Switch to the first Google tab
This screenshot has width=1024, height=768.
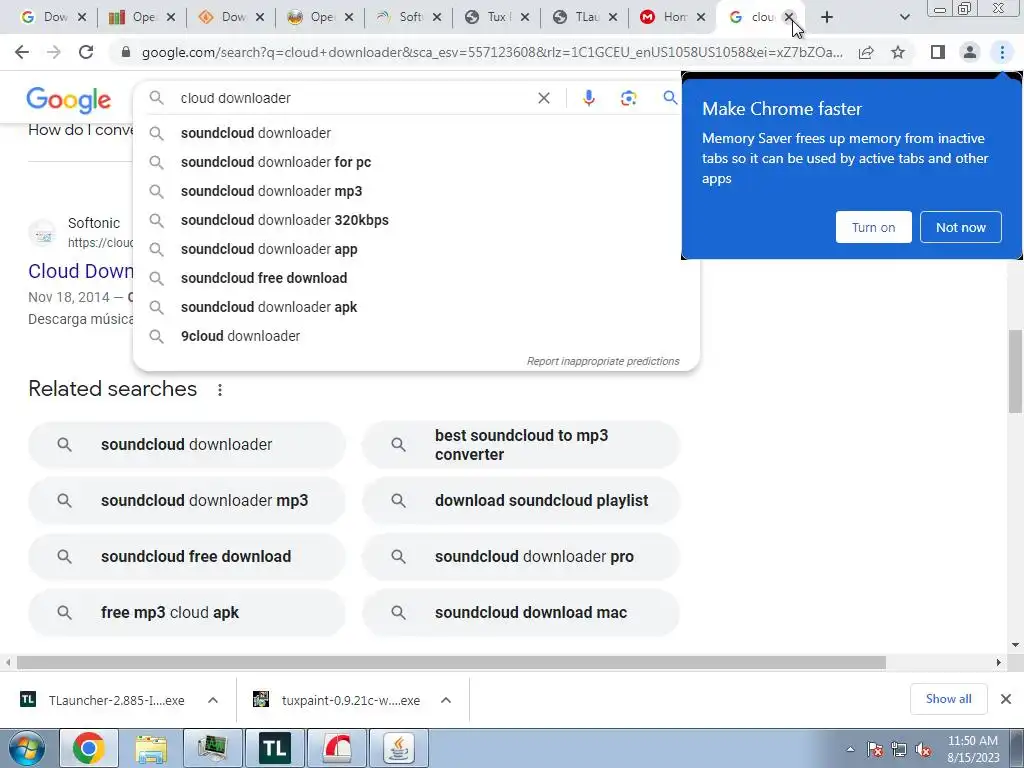point(46,17)
